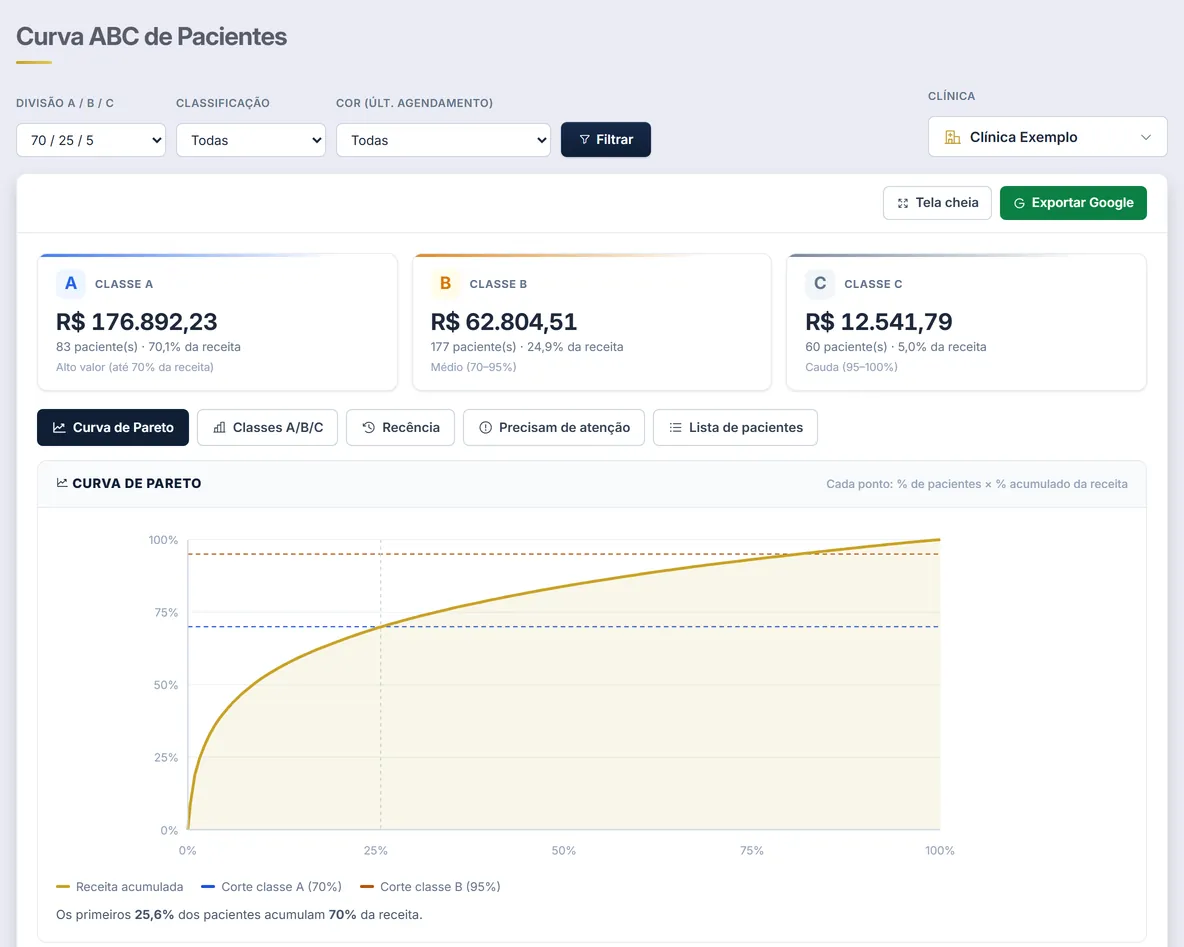Click the 50% label on the horizontal axis
Screen dimensions: 1184x947
(563, 850)
